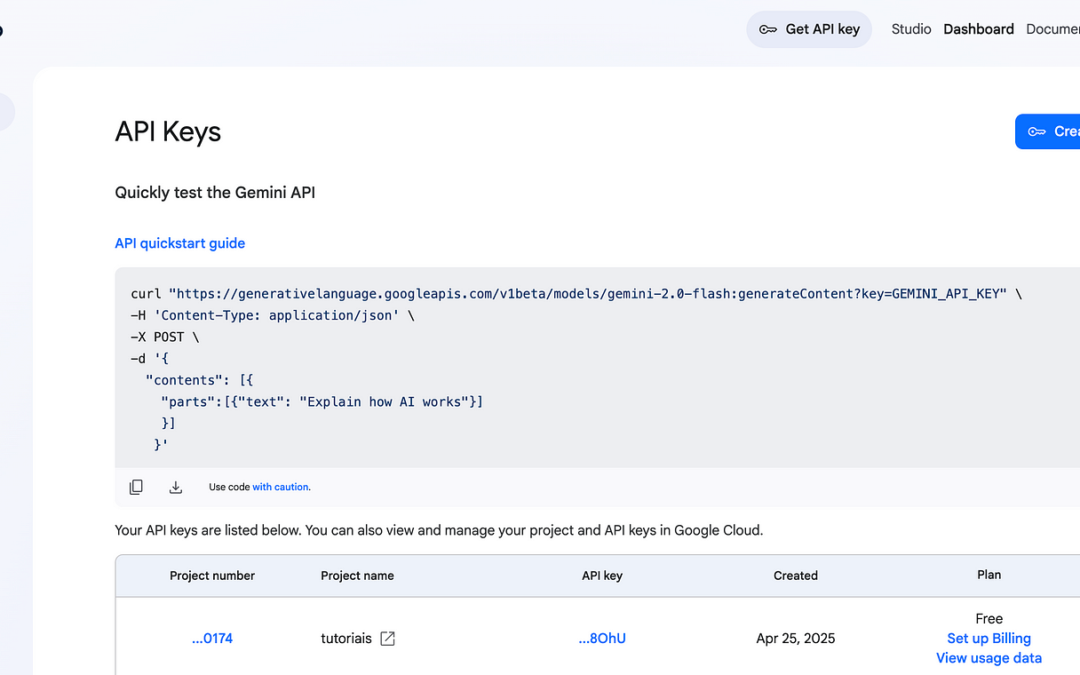The width and height of the screenshot is (1080, 675).
Task: Click the API Keys heading
Action: (168, 132)
